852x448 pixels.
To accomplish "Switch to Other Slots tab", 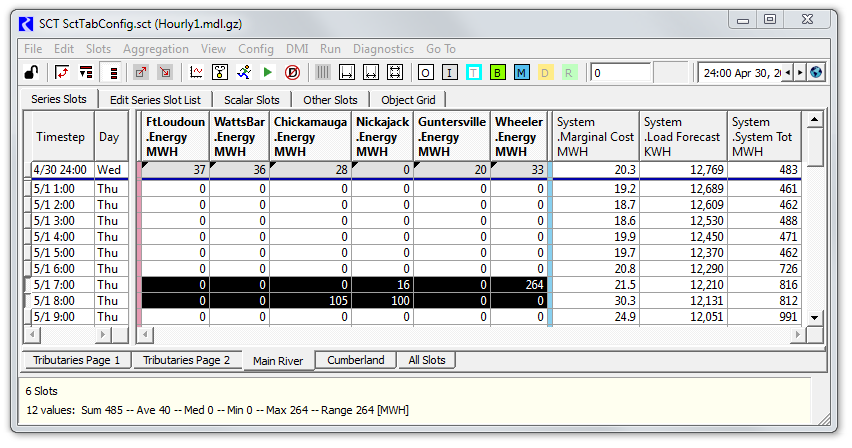I will pyautogui.click(x=330, y=100).
